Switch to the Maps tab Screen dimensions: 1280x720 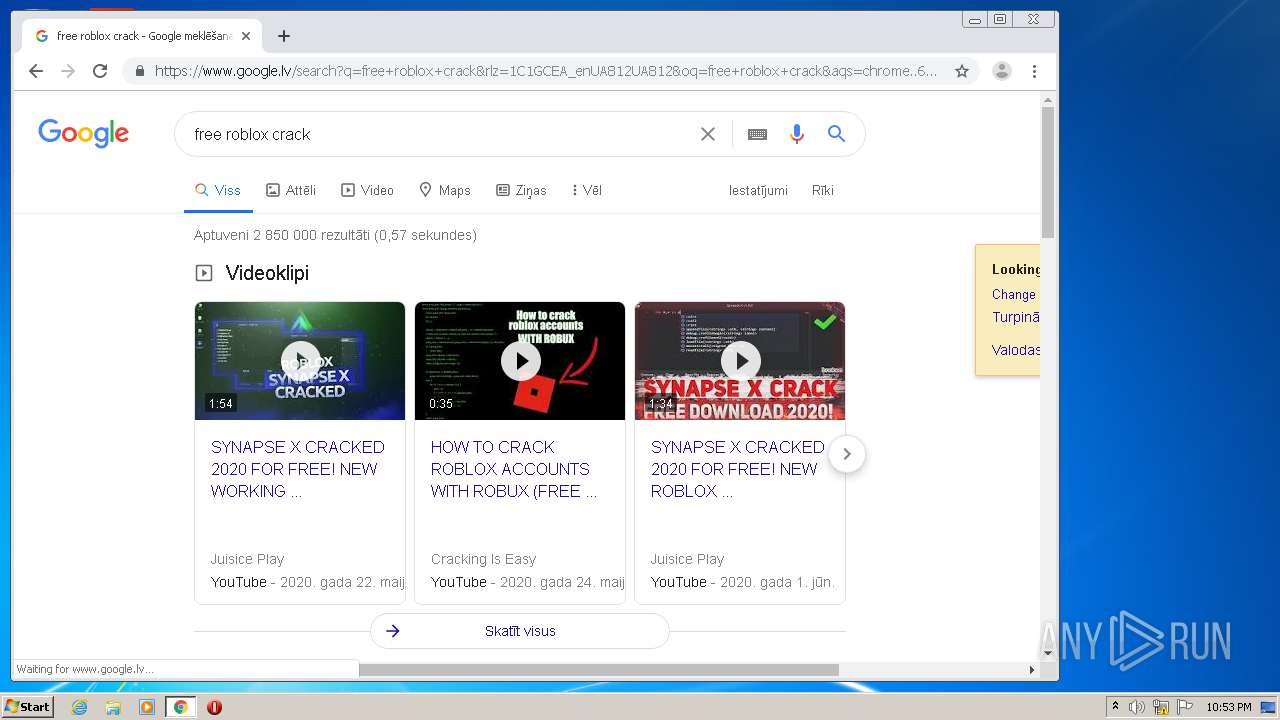point(445,190)
